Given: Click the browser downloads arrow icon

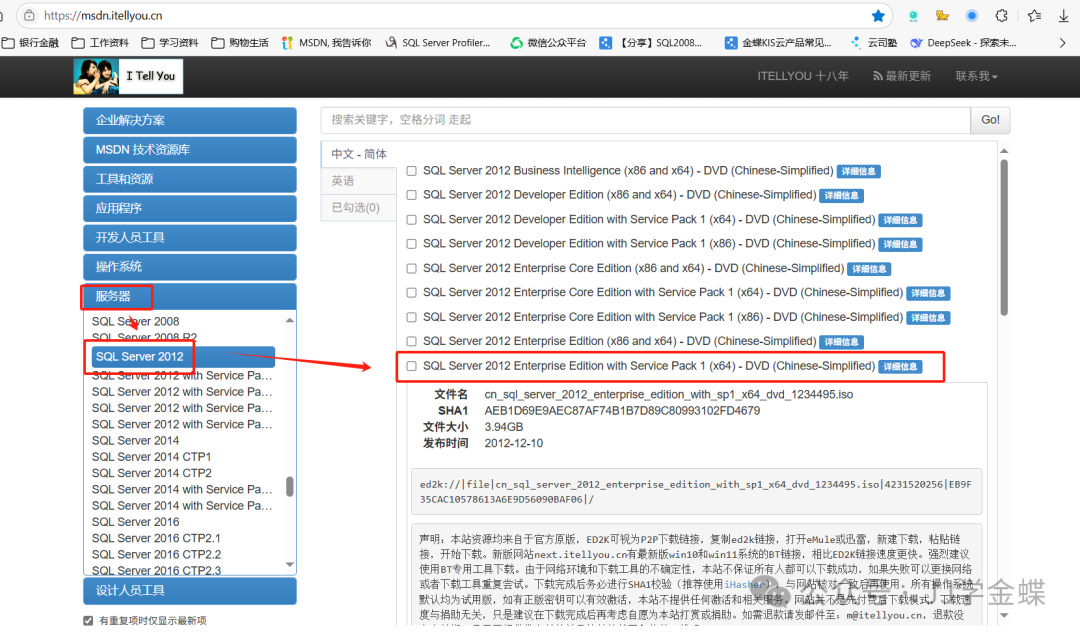Looking at the screenshot, I should (x=1063, y=16).
